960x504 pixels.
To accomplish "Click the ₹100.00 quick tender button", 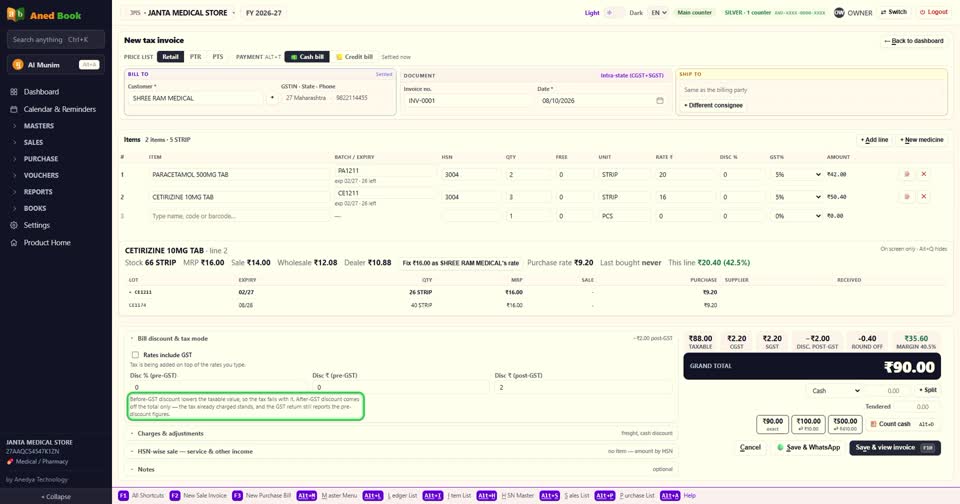I will click(x=808, y=424).
